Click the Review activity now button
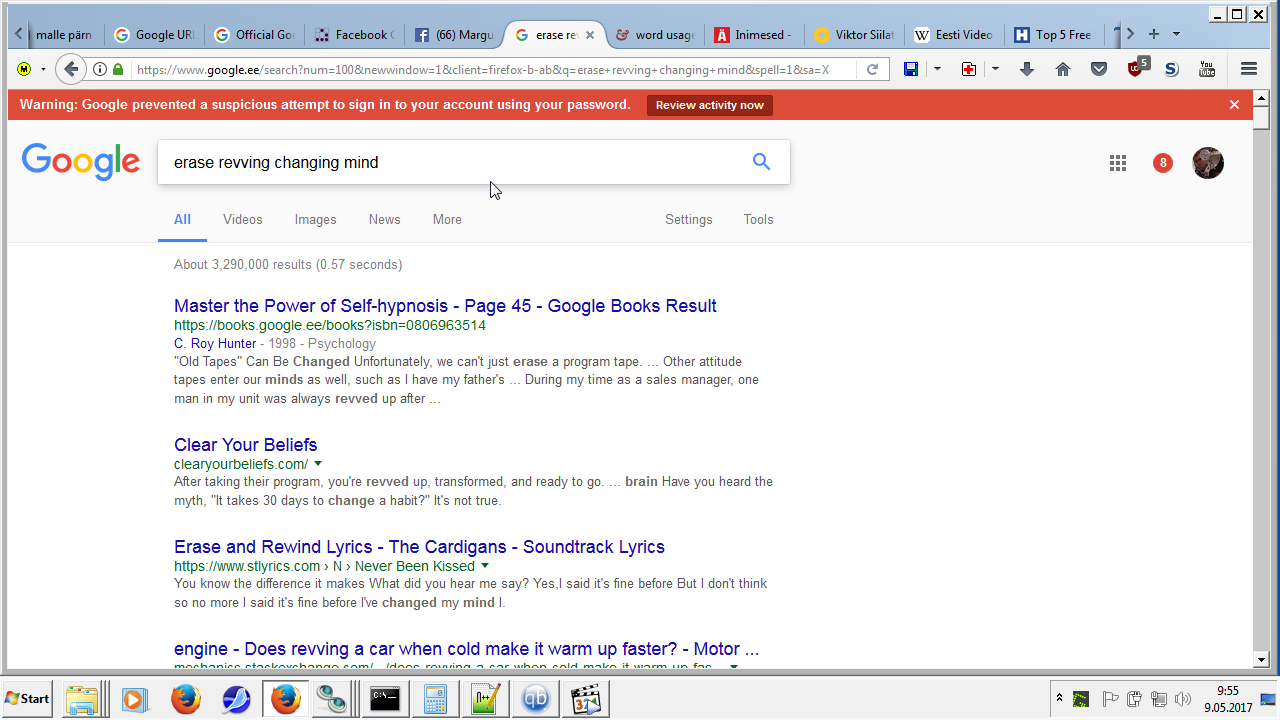 709,105
